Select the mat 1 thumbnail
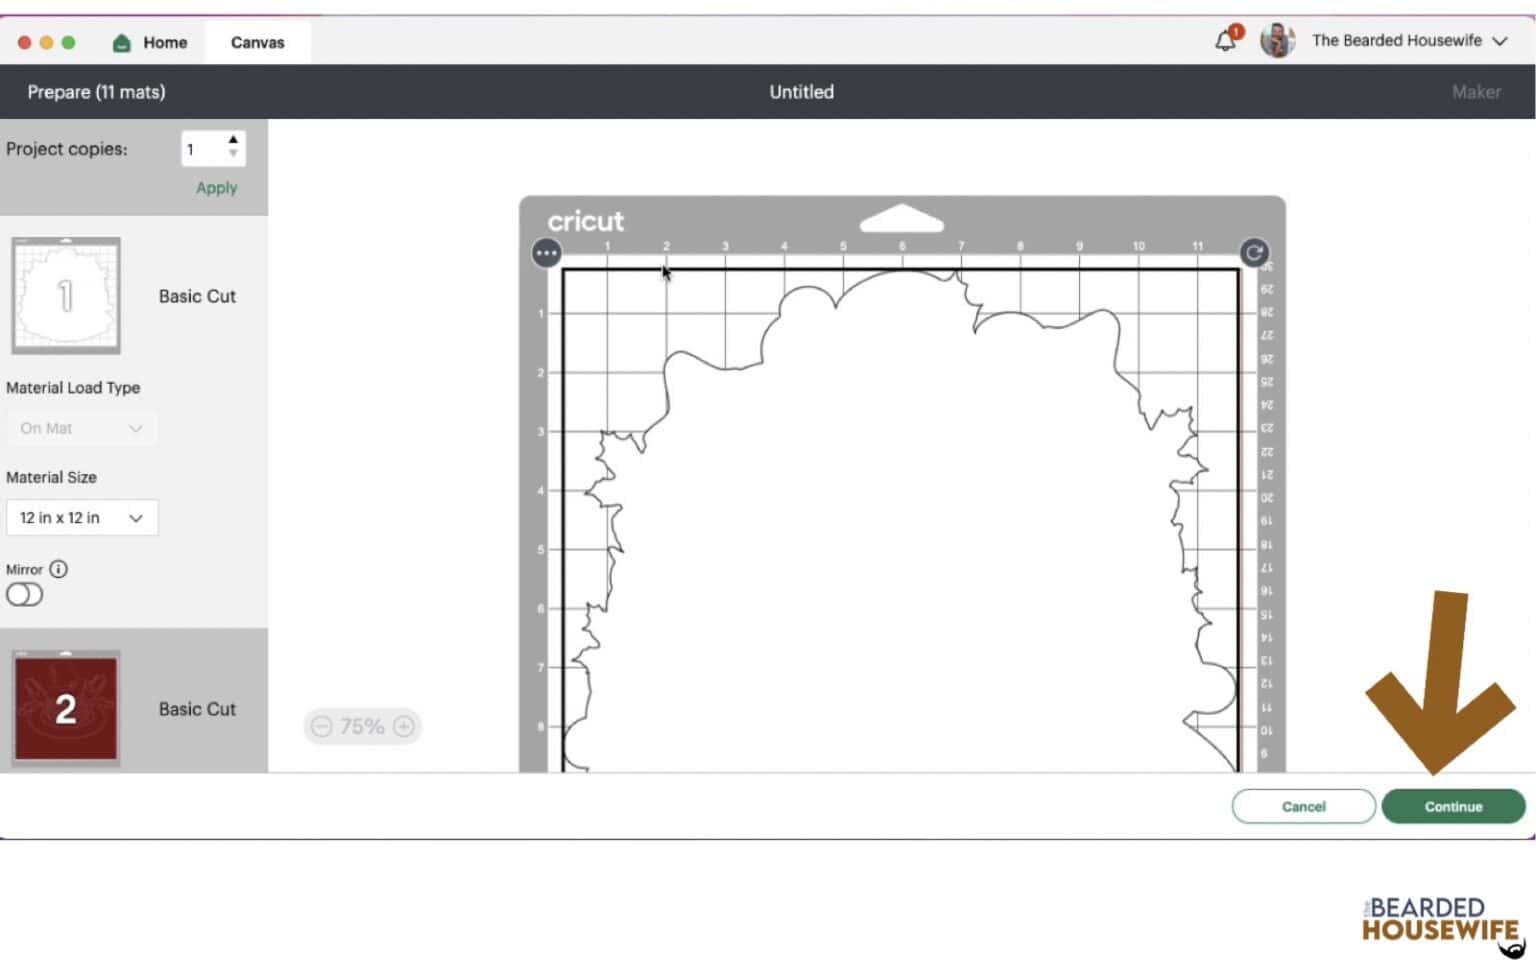 tap(66, 296)
